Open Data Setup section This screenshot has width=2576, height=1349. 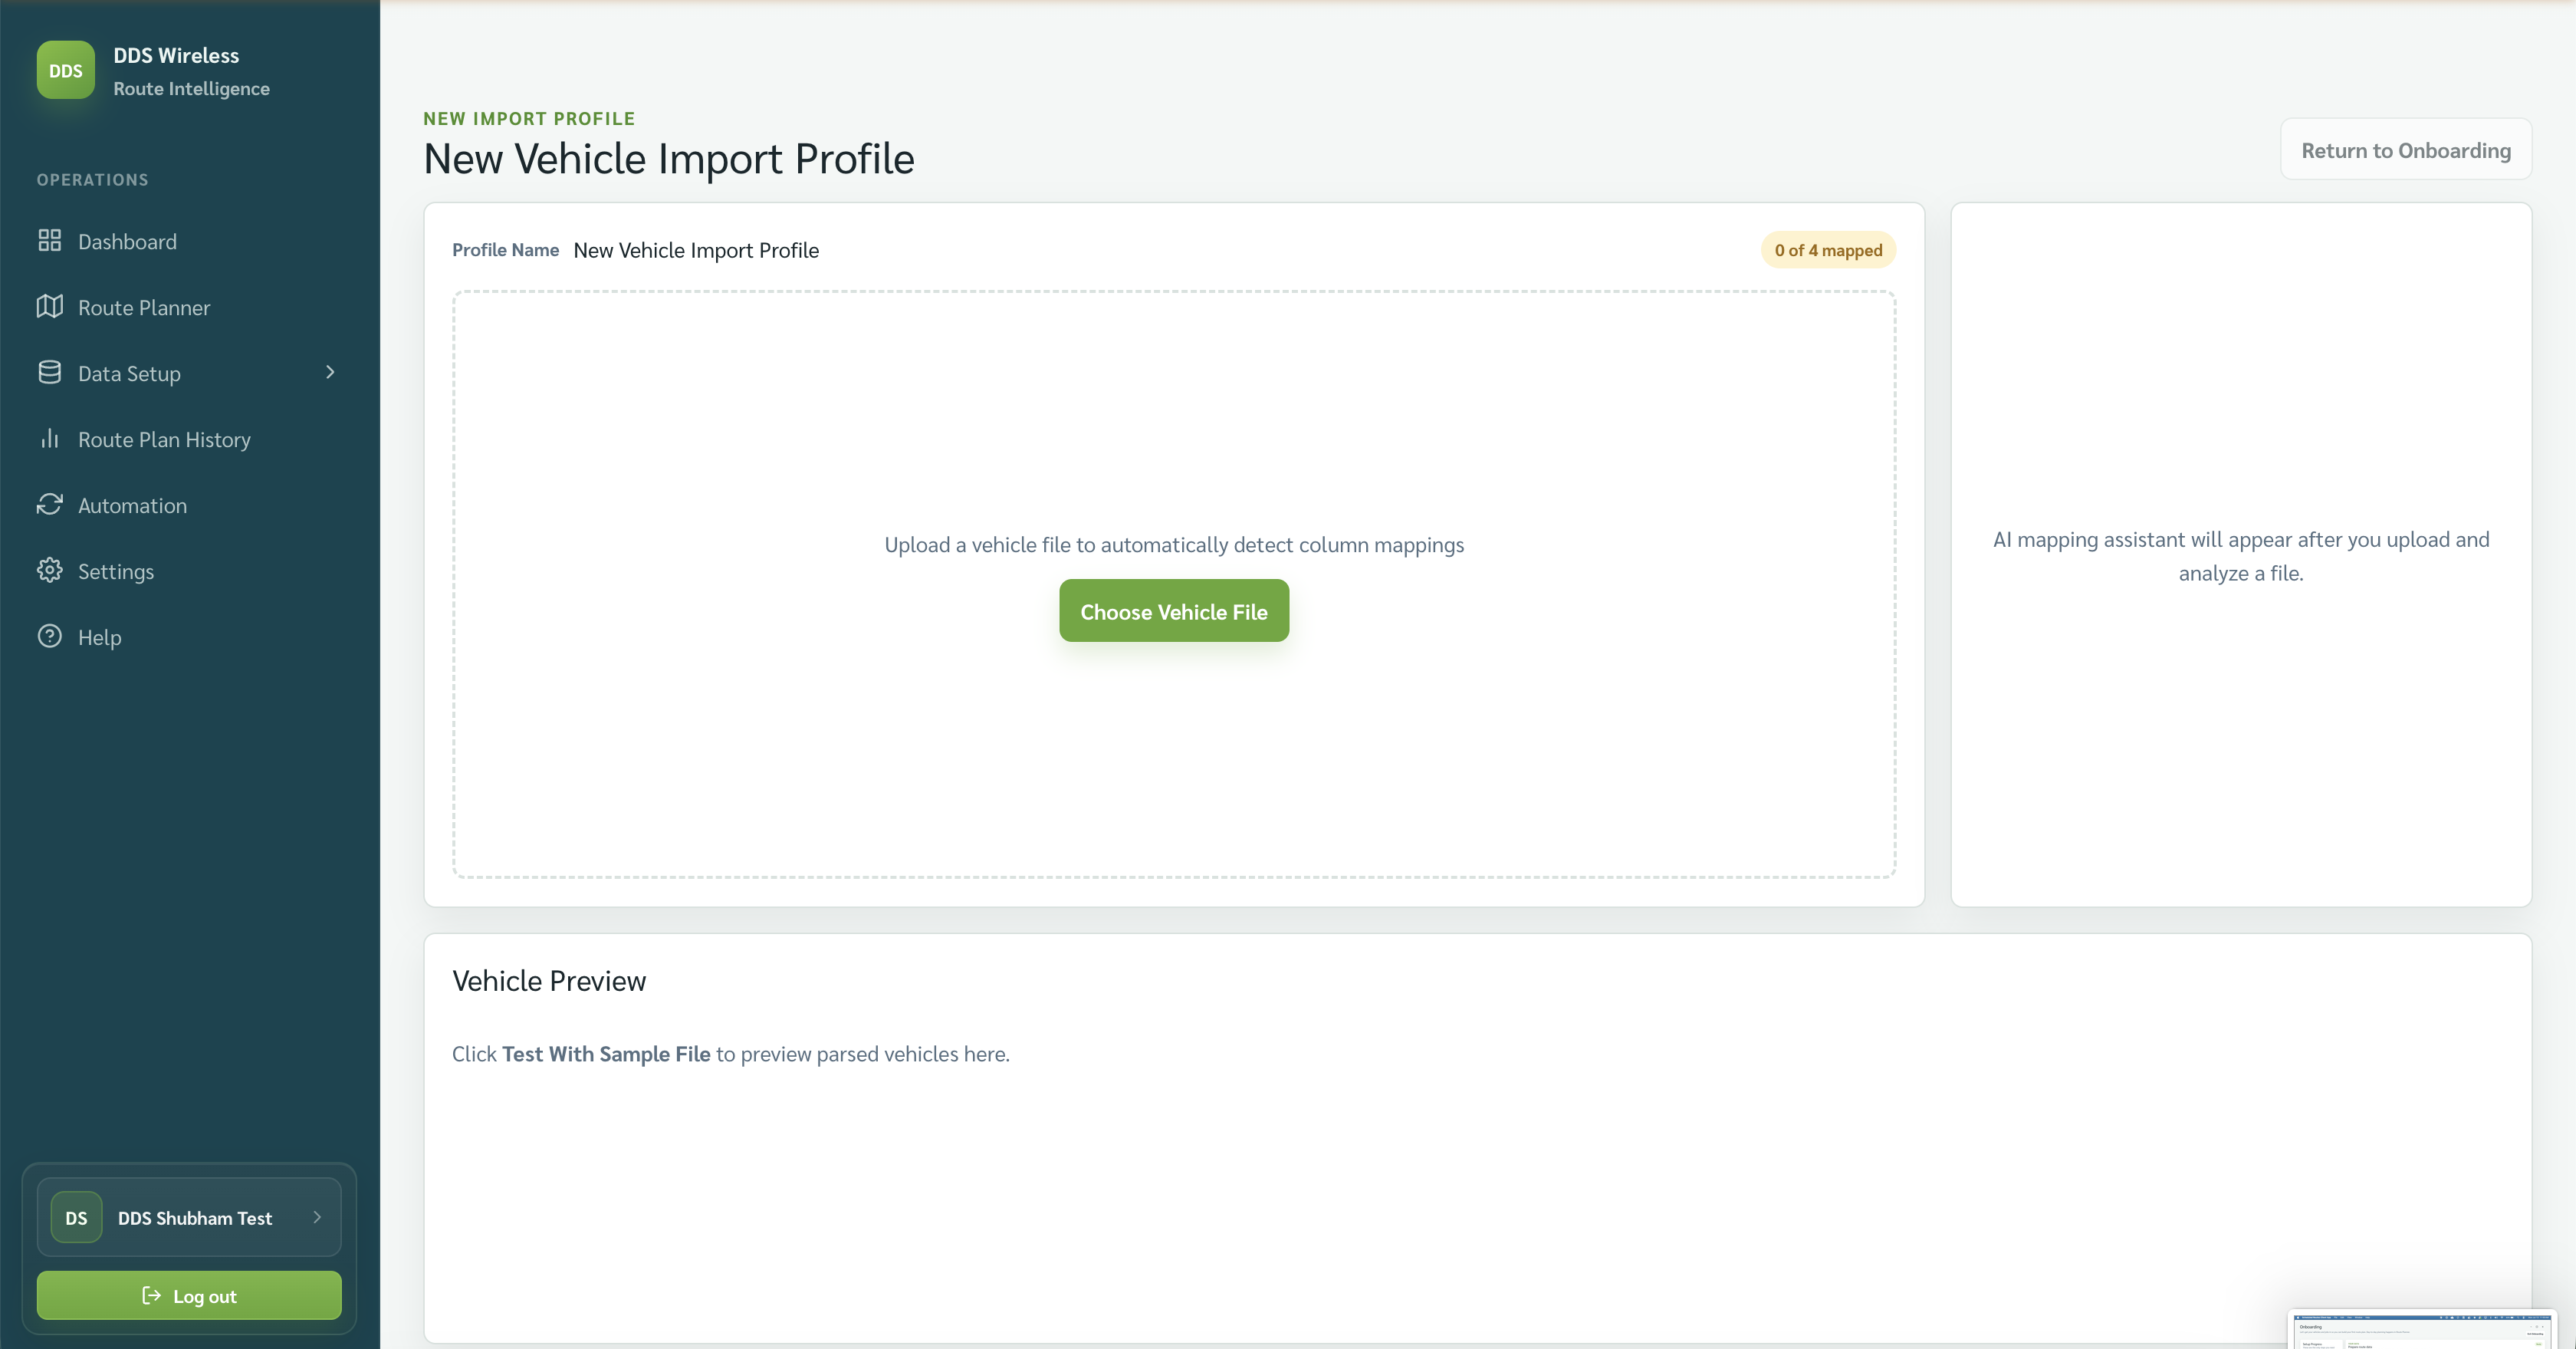pyautogui.click(x=189, y=373)
